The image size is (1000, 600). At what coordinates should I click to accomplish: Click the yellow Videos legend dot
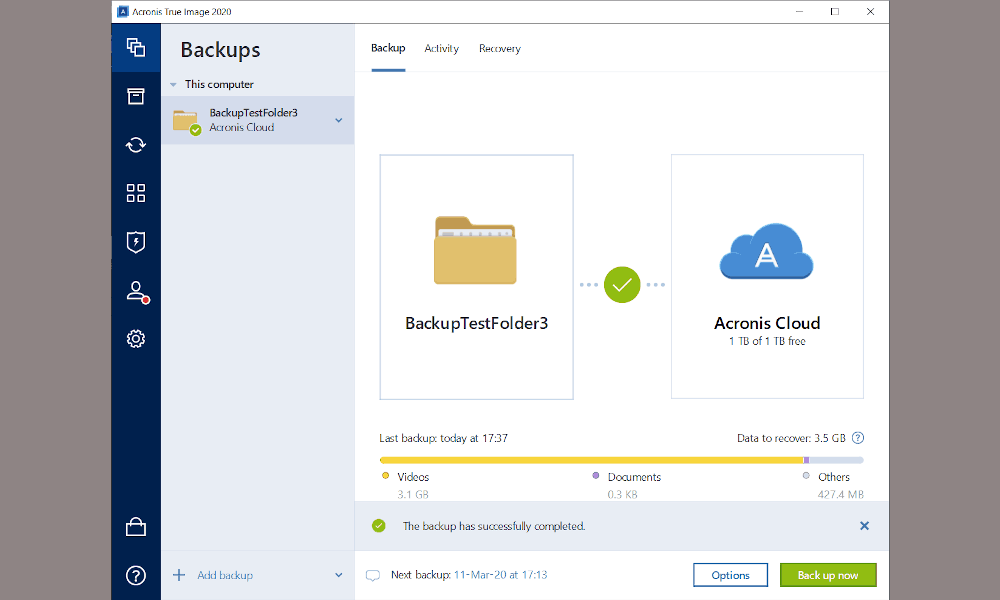385,476
